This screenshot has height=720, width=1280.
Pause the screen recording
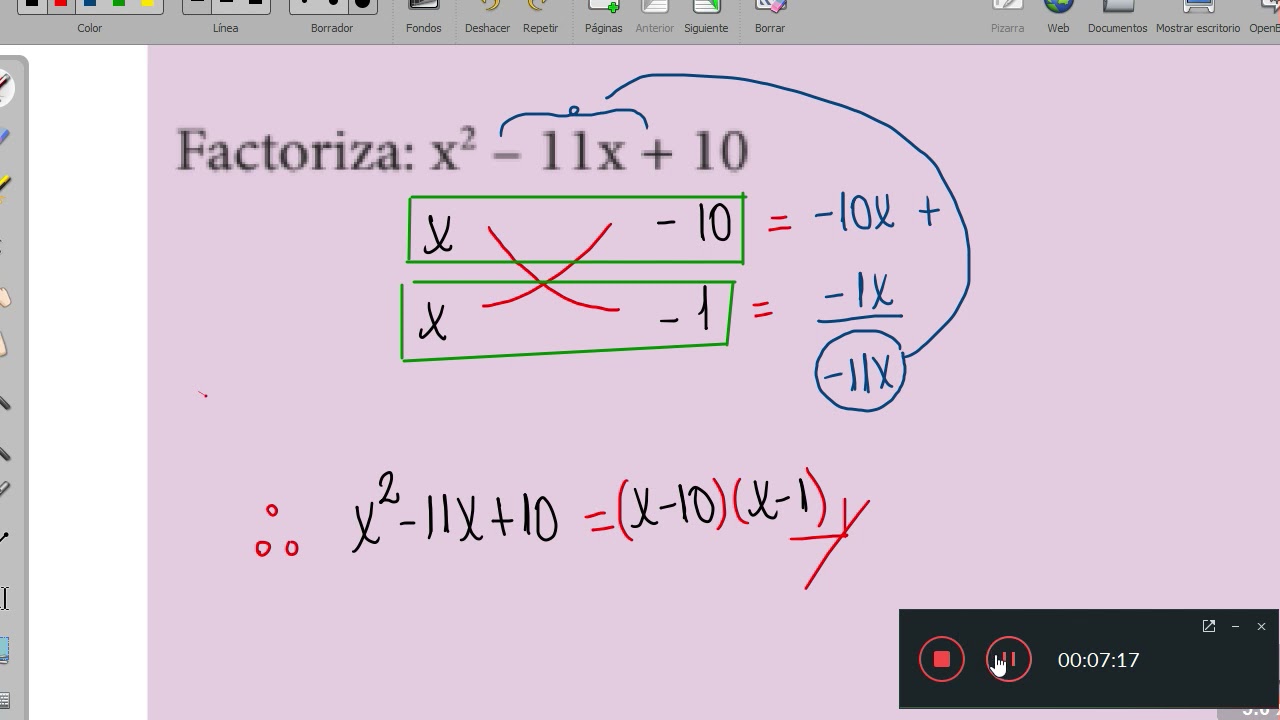[1008, 660]
